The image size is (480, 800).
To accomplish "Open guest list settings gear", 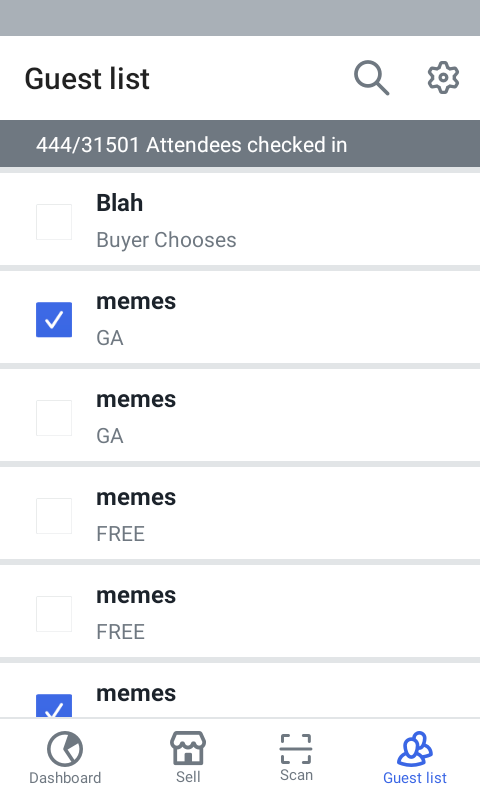I will (443, 78).
